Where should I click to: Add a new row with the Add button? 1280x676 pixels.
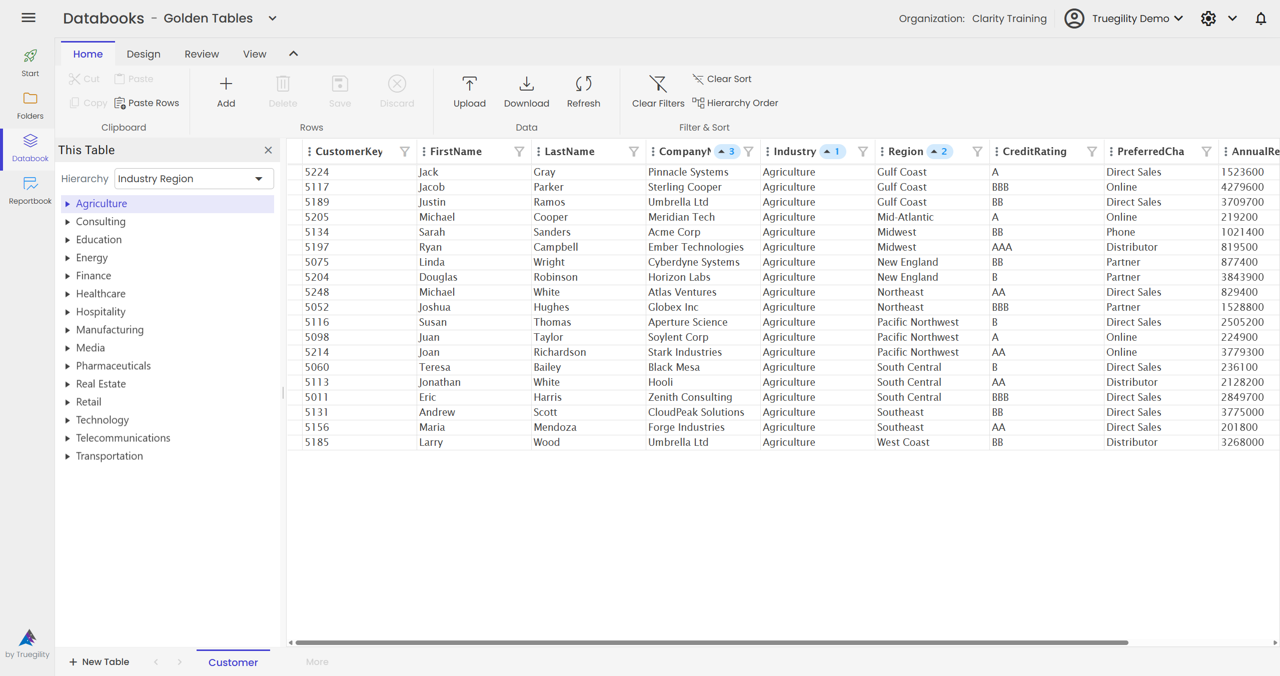pos(225,90)
